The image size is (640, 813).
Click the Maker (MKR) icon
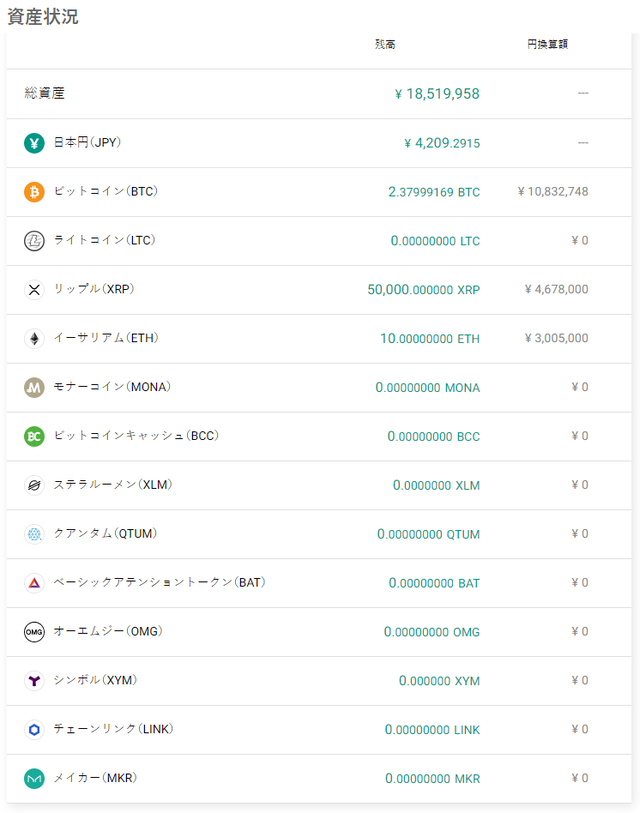[x=34, y=778]
